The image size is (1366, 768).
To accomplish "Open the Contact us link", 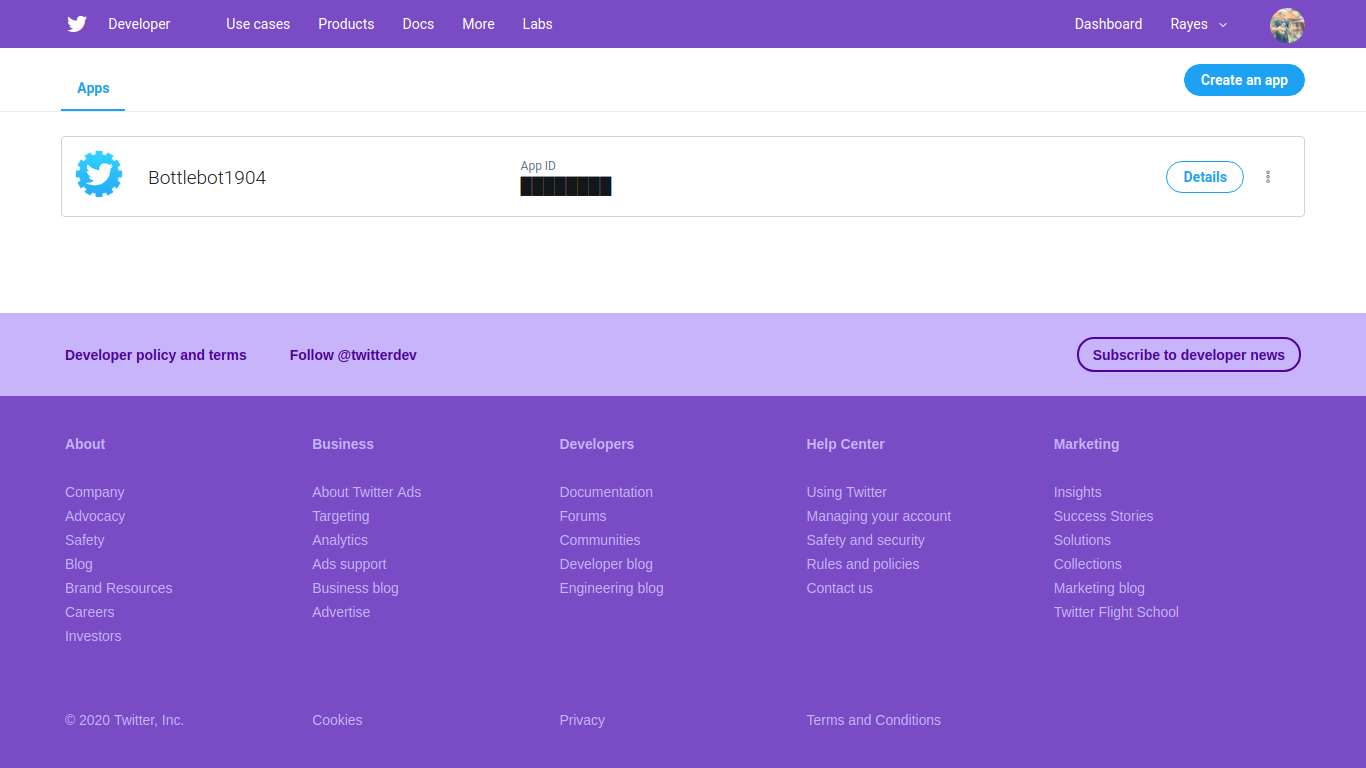I will [840, 588].
